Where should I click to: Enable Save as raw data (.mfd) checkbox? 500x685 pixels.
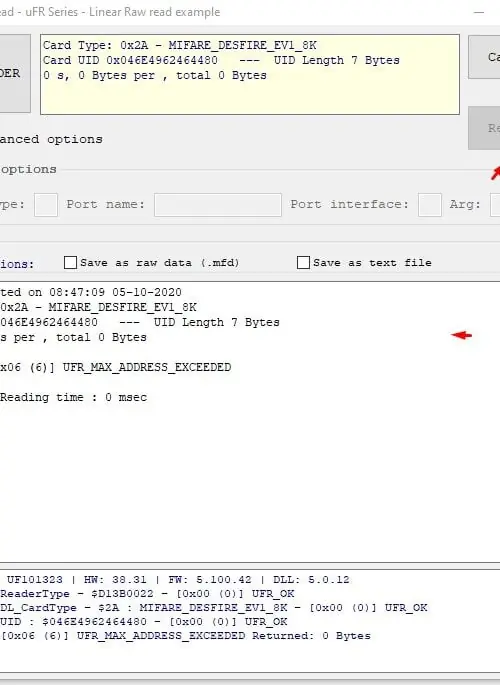70,263
